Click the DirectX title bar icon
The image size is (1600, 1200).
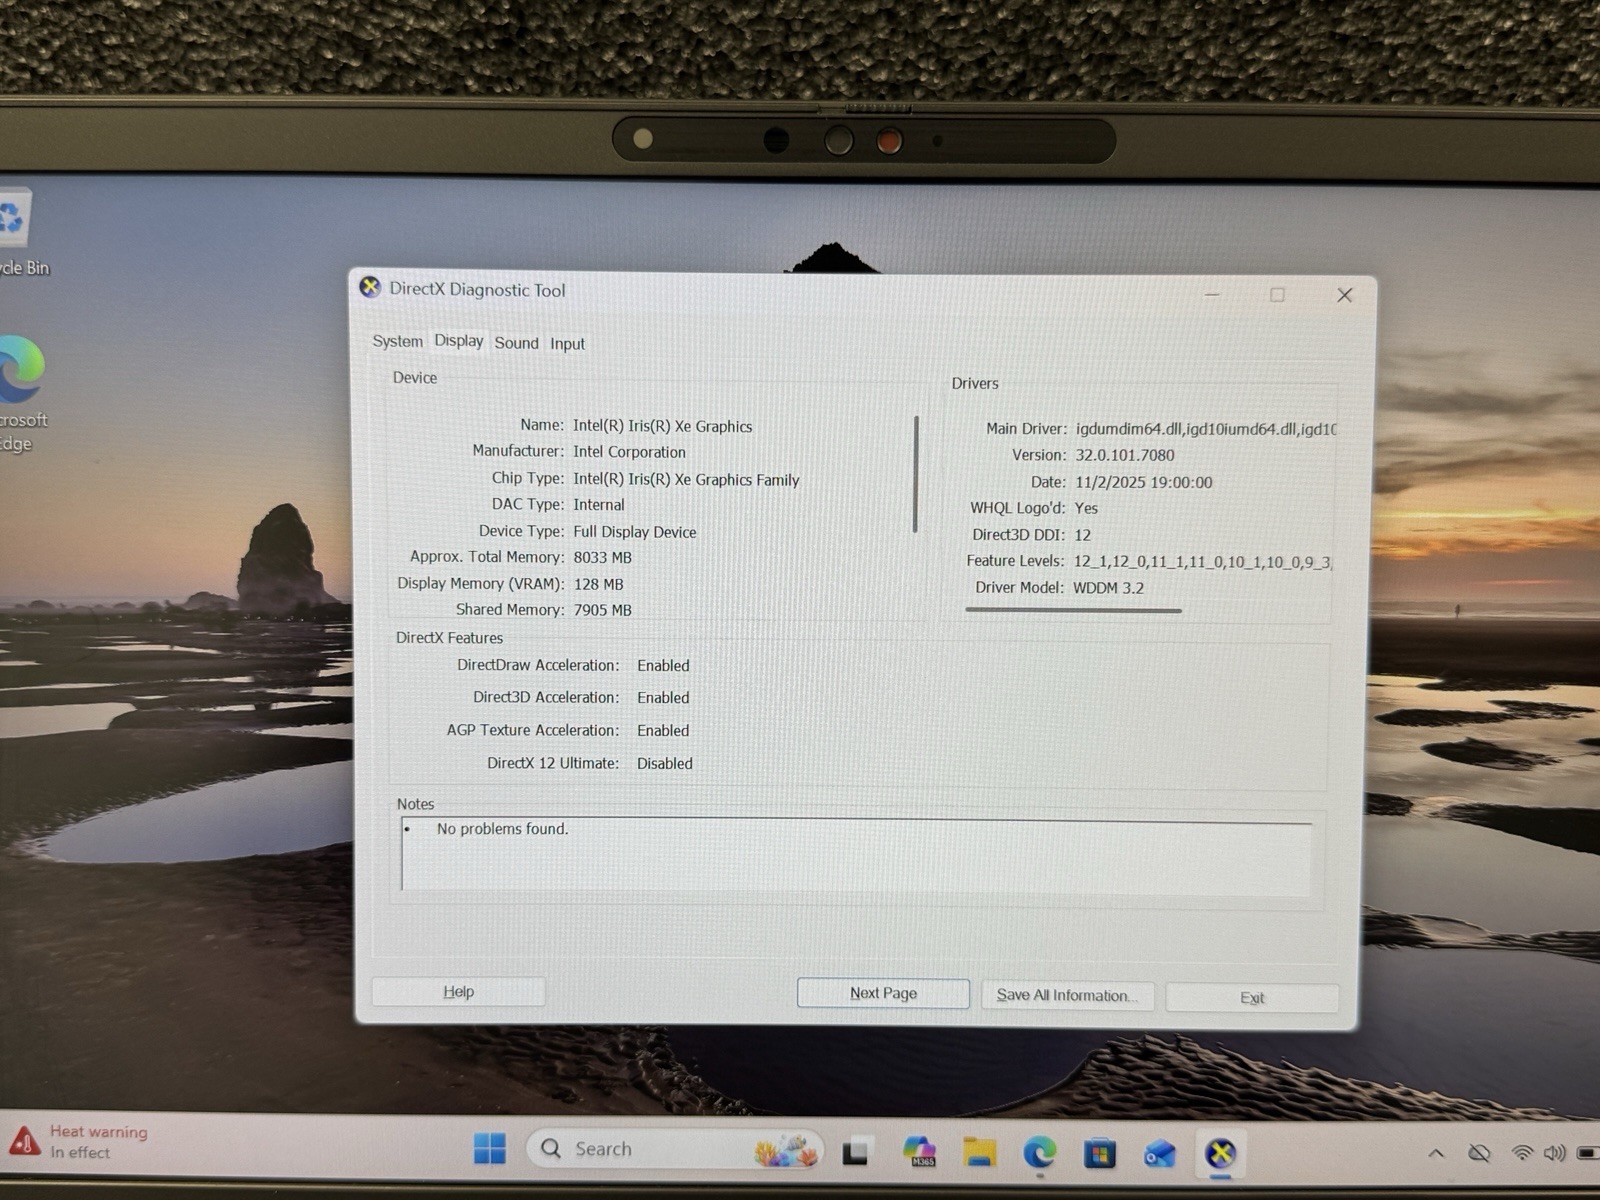370,288
